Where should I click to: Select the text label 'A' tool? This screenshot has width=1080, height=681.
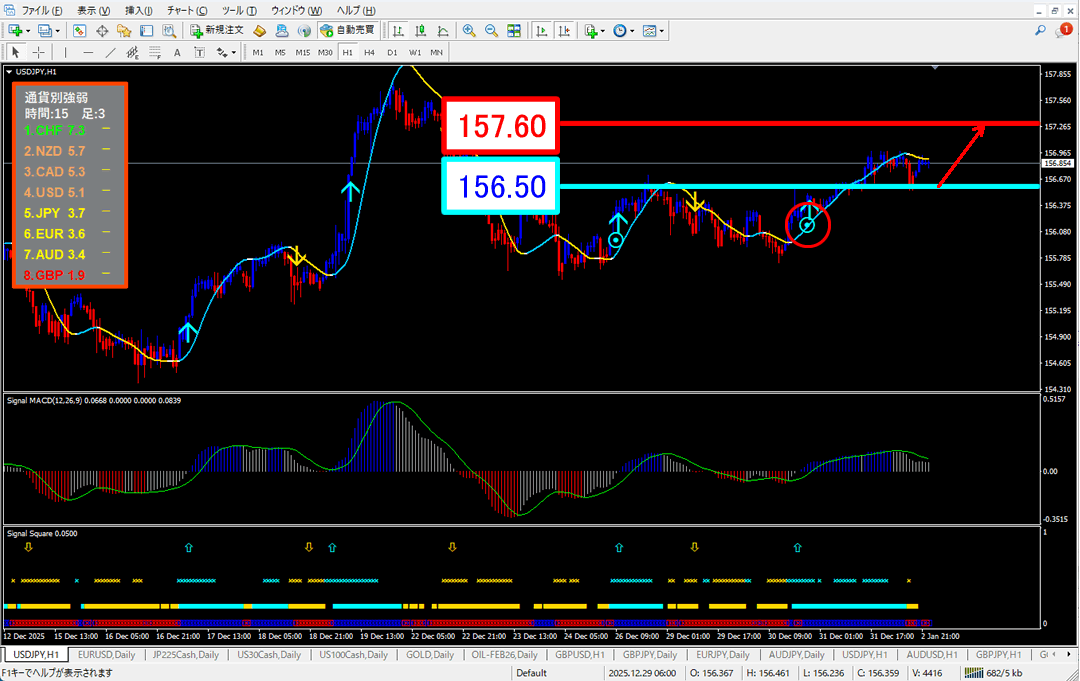tap(177, 52)
